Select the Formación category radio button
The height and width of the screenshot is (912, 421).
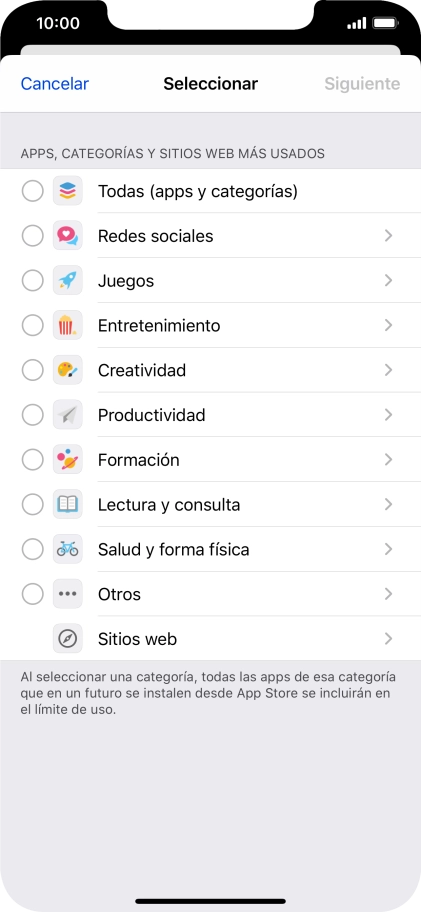click(33, 459)
